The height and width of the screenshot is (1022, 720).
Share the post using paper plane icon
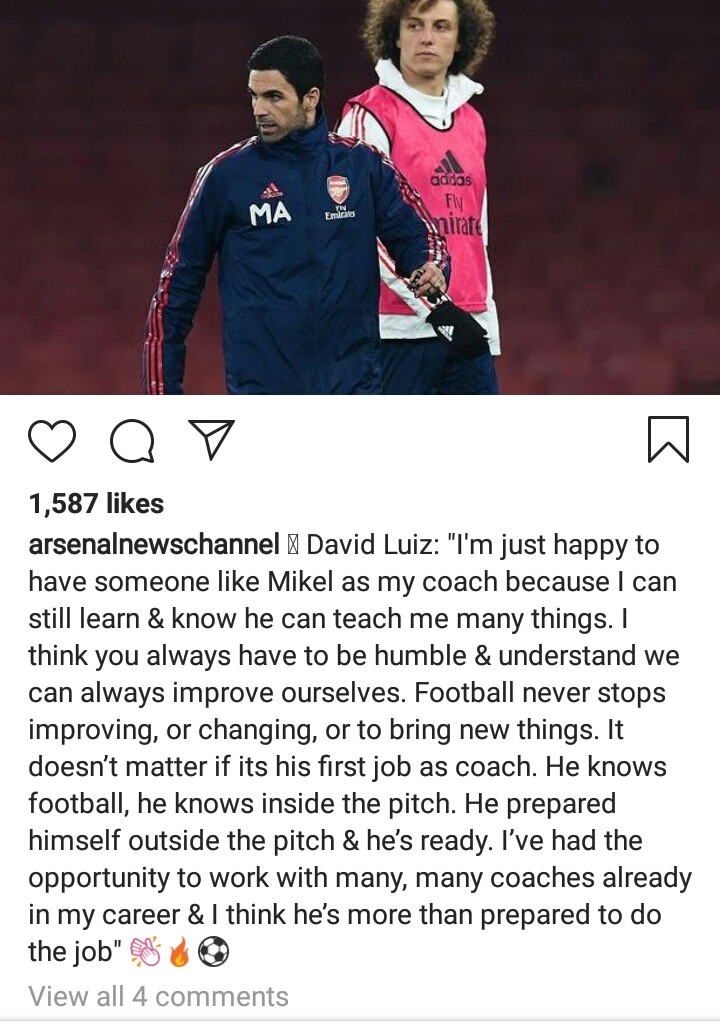point(211,440)
